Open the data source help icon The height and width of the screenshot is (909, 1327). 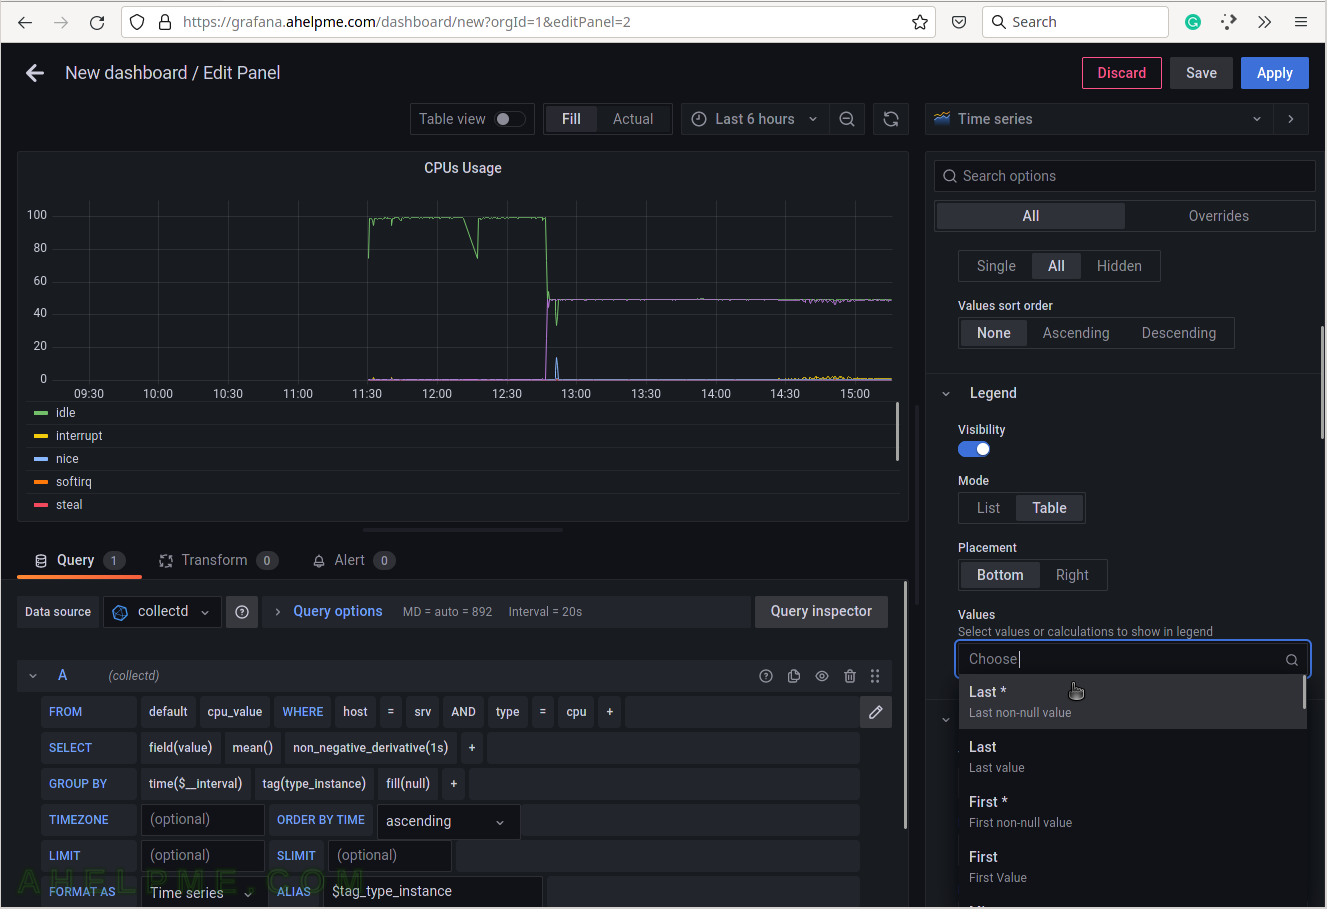(242, 612)
